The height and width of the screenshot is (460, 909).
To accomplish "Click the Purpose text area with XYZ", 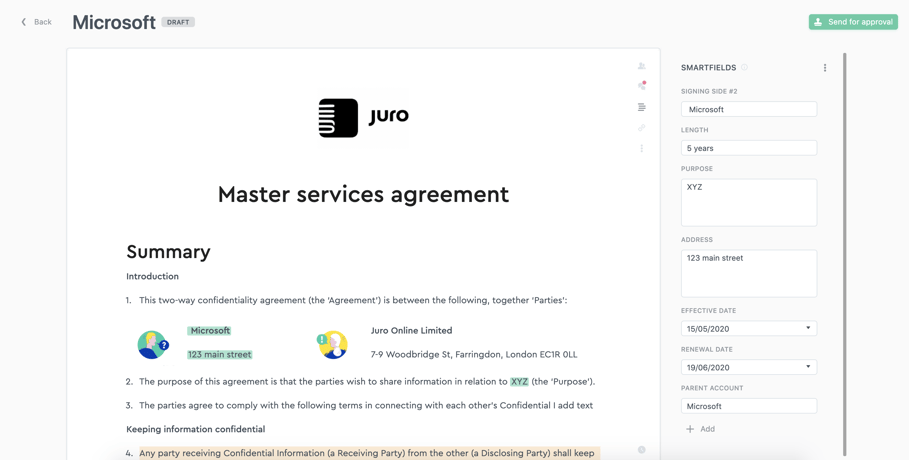I will click(x=749, y=202).
